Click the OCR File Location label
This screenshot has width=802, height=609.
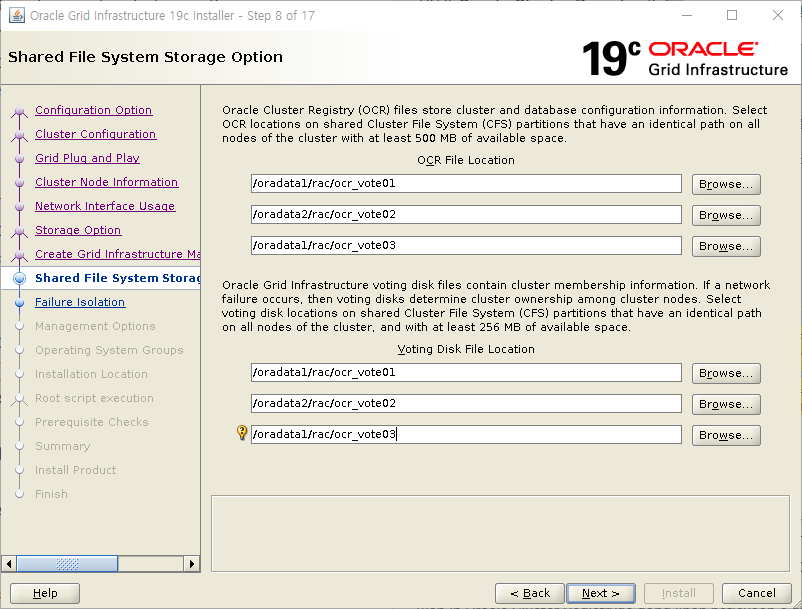pyautogui.click(x=466, y=160)
